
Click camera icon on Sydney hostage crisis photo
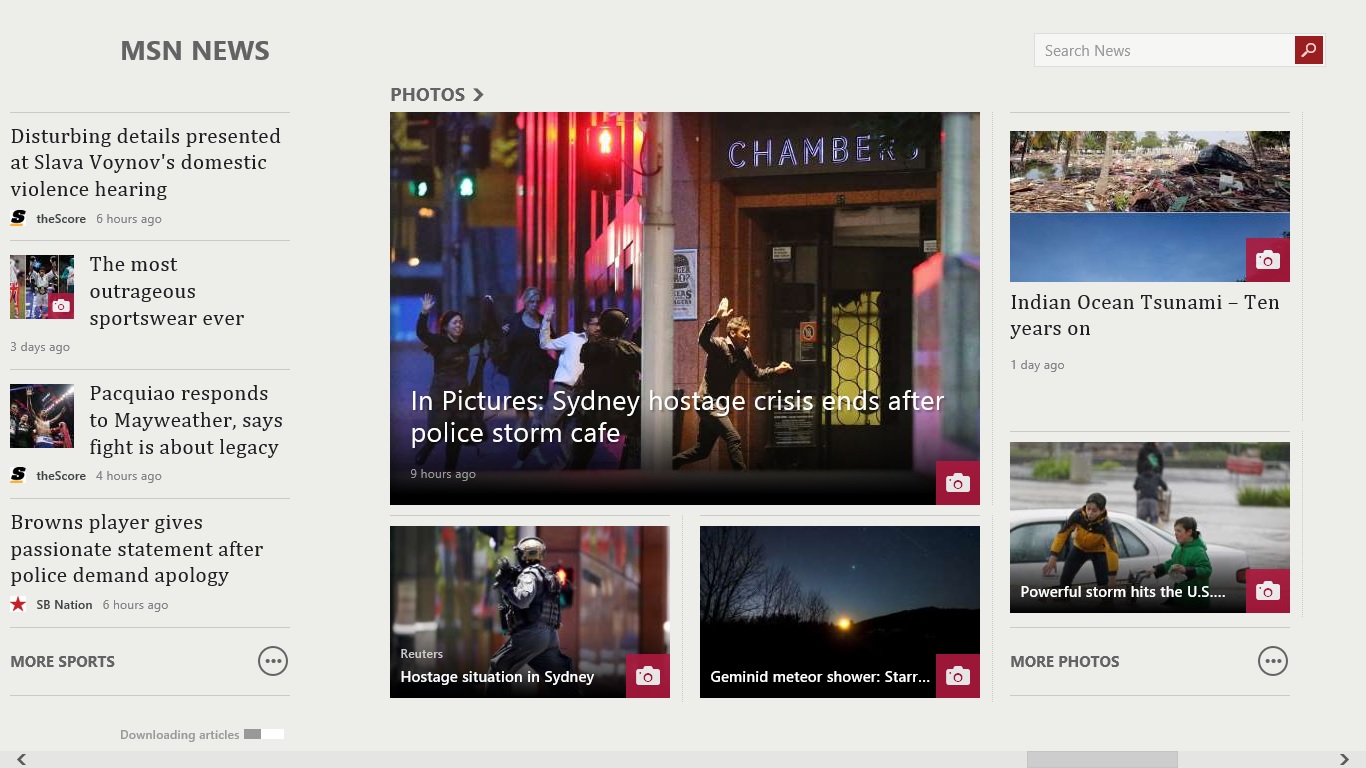point(958,483)
